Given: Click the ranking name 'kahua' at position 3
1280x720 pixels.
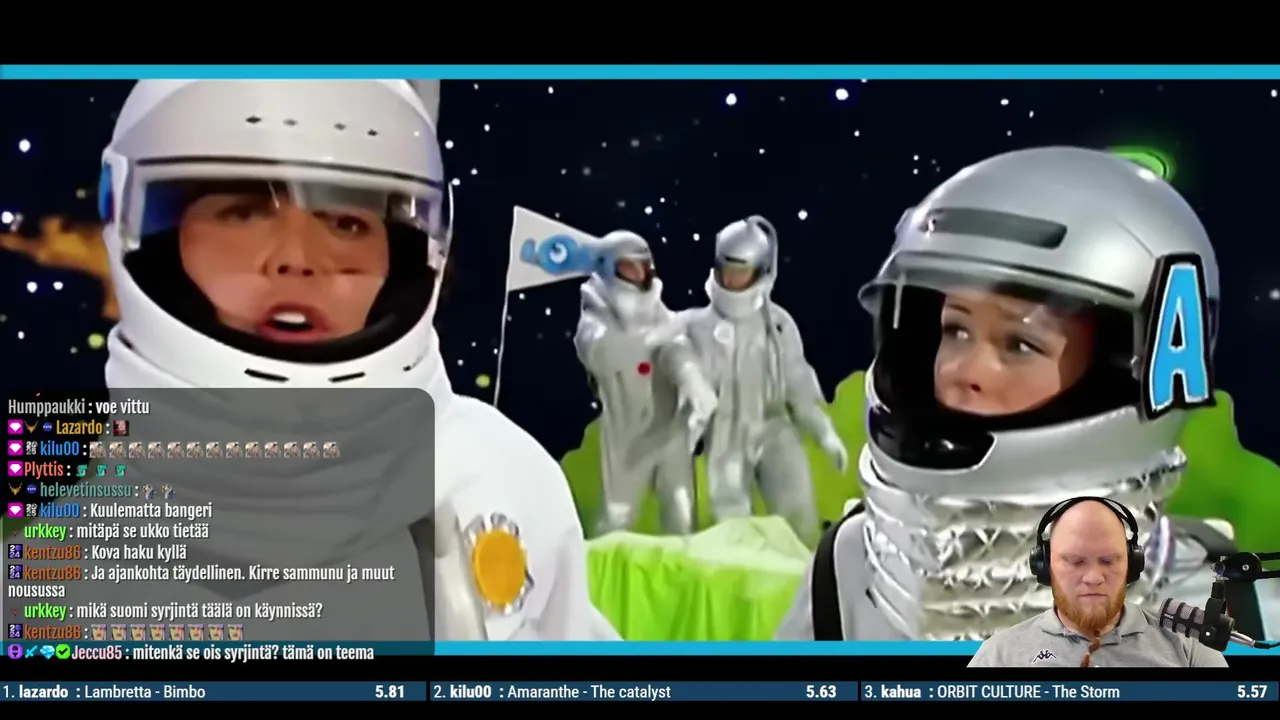Looking at the screenshot, I should pos(901,692).
